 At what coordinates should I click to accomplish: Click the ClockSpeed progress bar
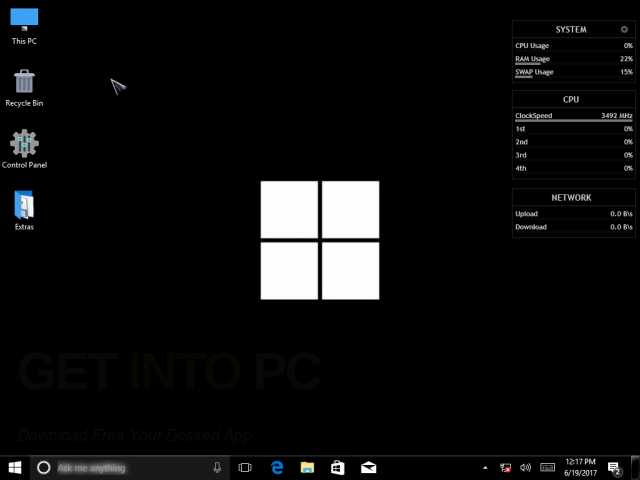click(x=573, y=121)
